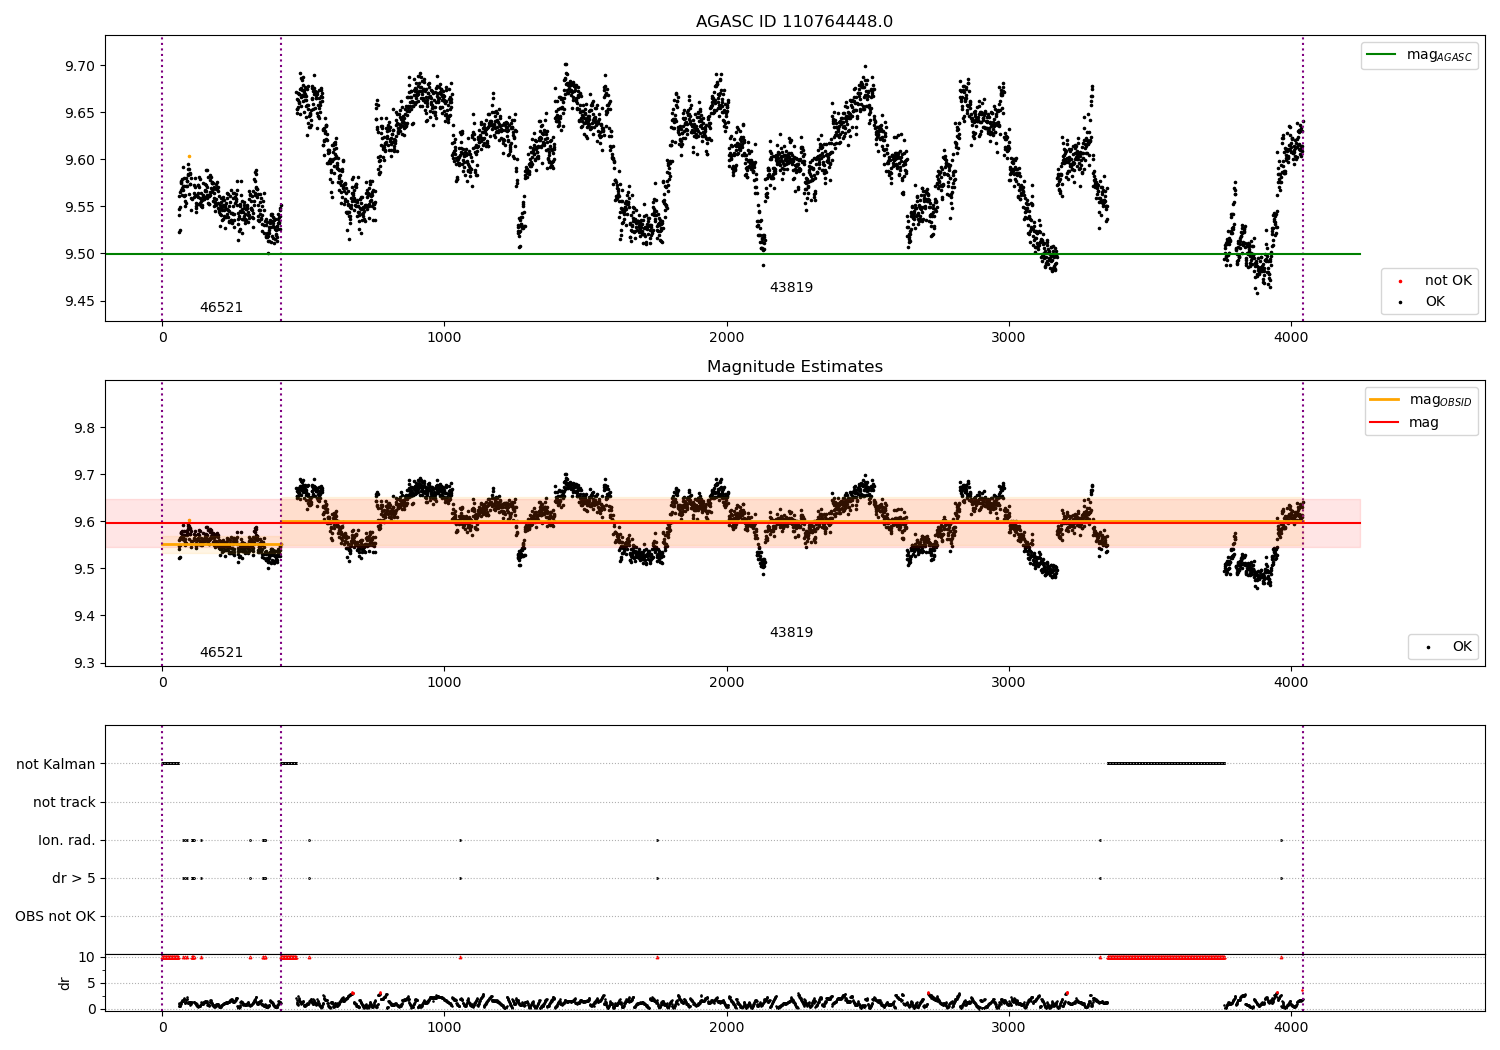This screenshot has width=1500, height=1050.
Task: Click the 9.3 y-tick in middle plot
Action: click(86, 663)
